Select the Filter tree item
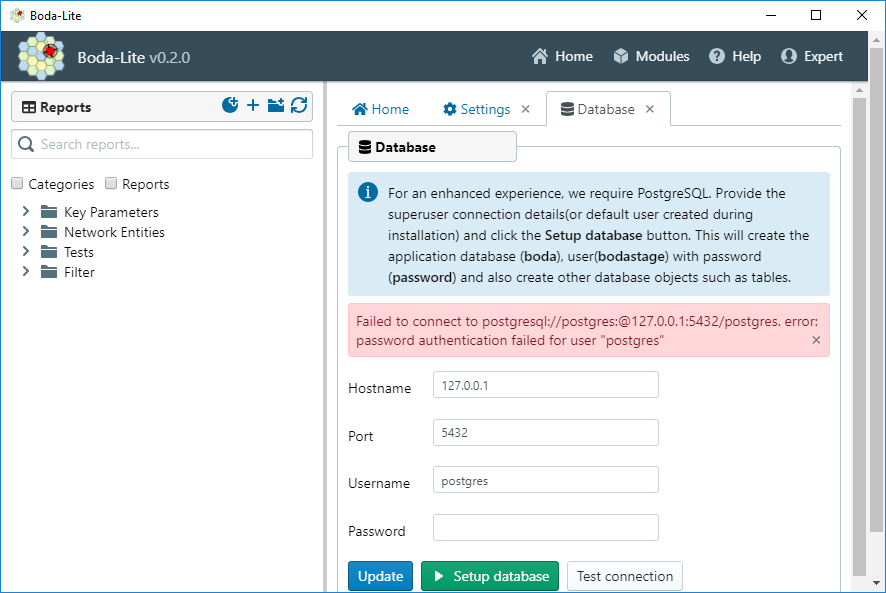Image resolution: width=886 pixels, height=593 pixels. pyautogui.click(x=79, y=272)
